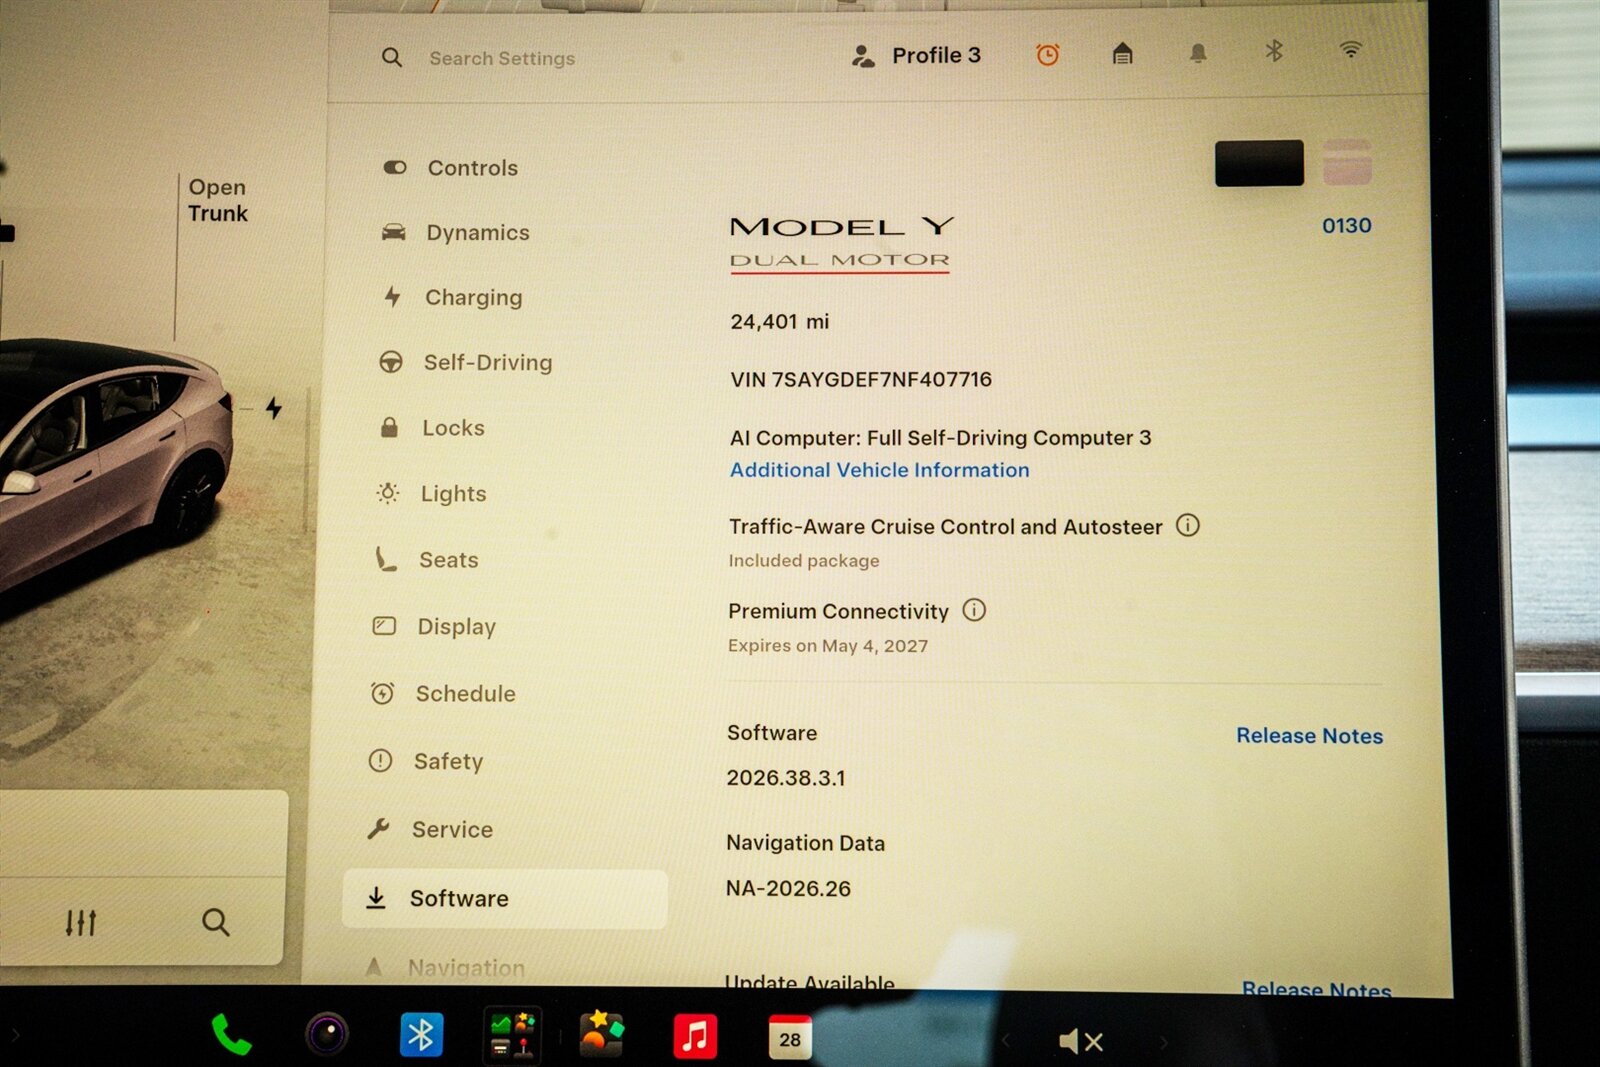
Task: Unmute with the muted speaker icon
Action: point(1081,1042)
